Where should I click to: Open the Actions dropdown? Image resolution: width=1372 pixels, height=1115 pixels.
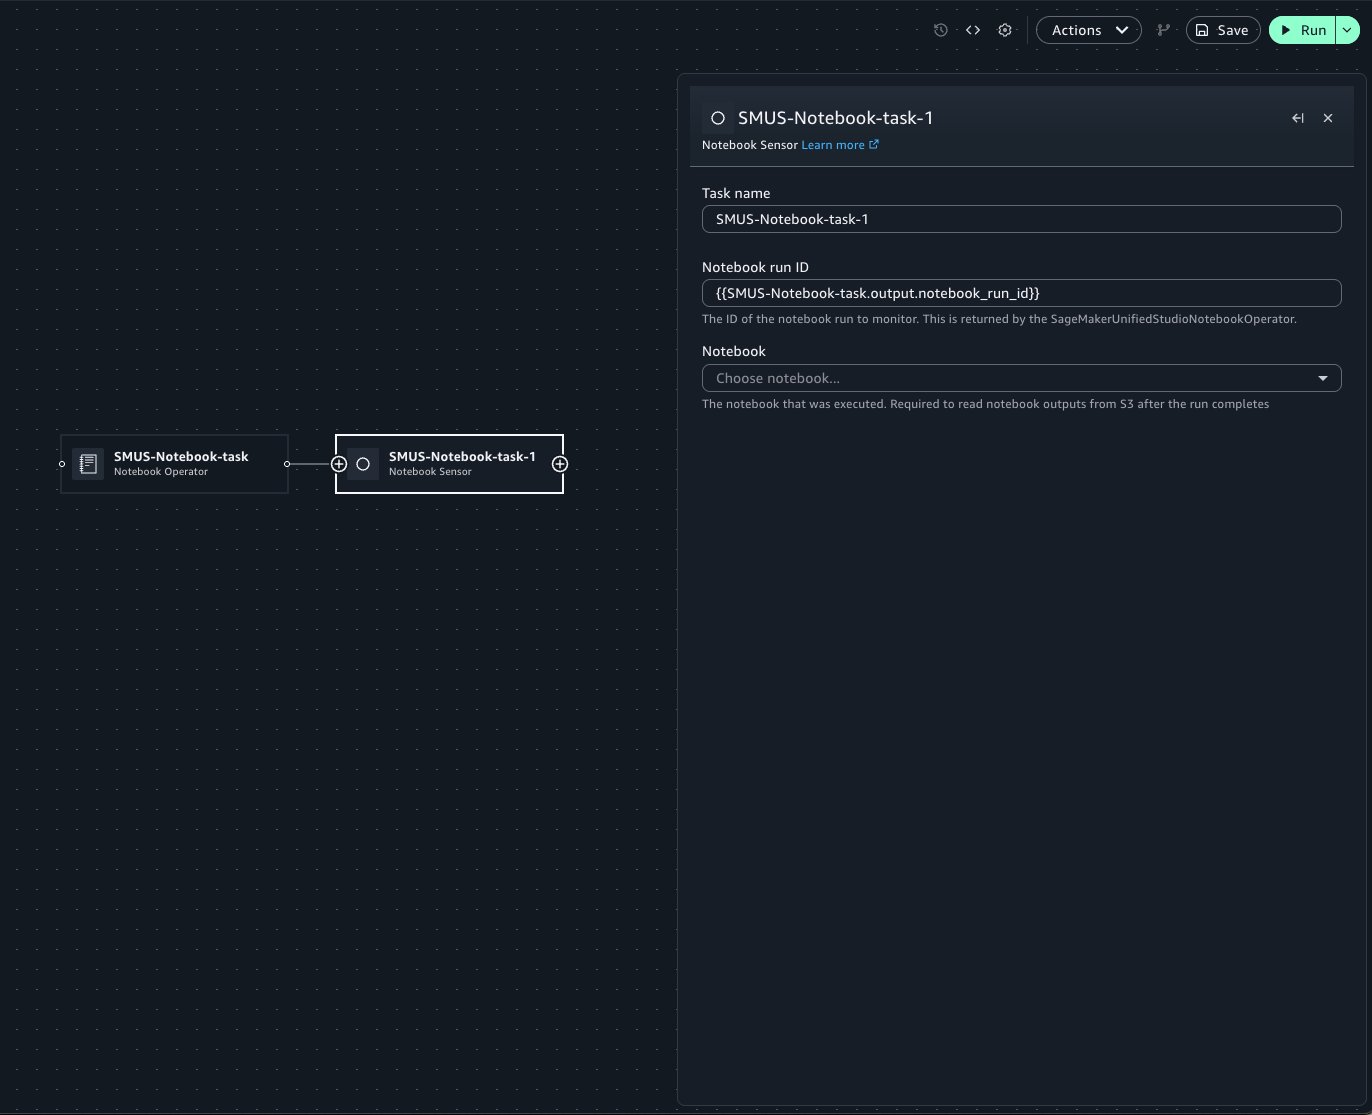1088,30
